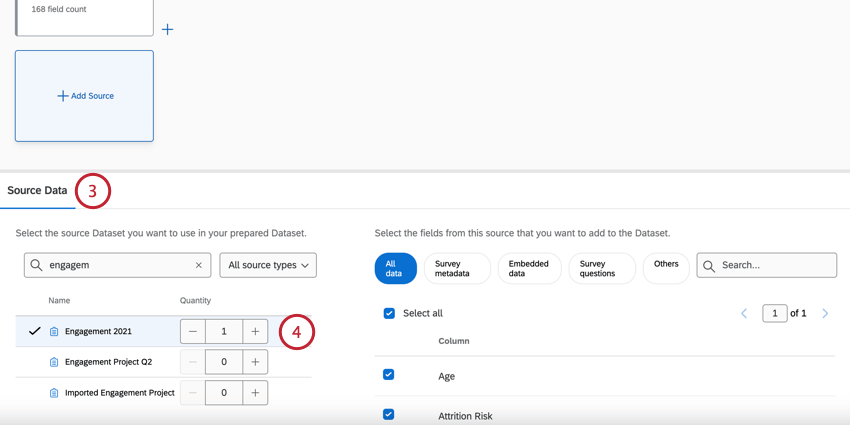The height and width of the screenshot is (425, 850).
Task: Click the field Search... box
Action: point(767,265)
